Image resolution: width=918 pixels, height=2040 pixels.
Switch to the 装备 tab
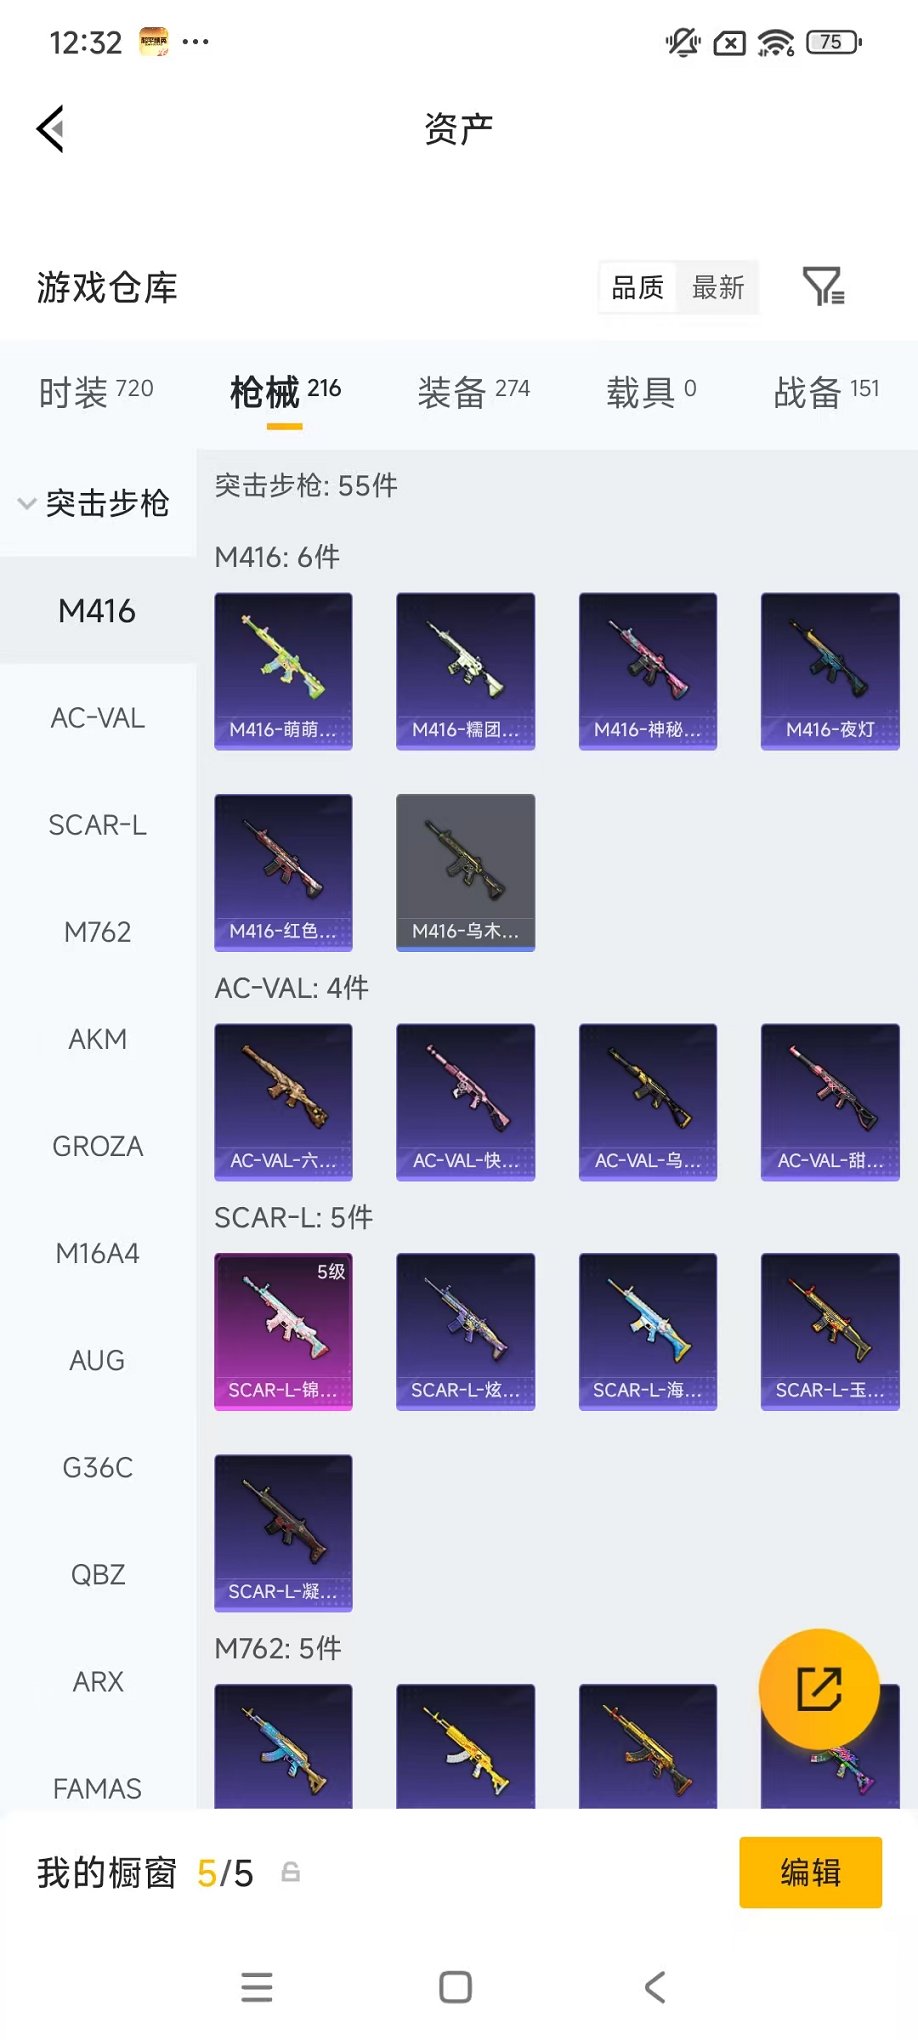[474, 392]
